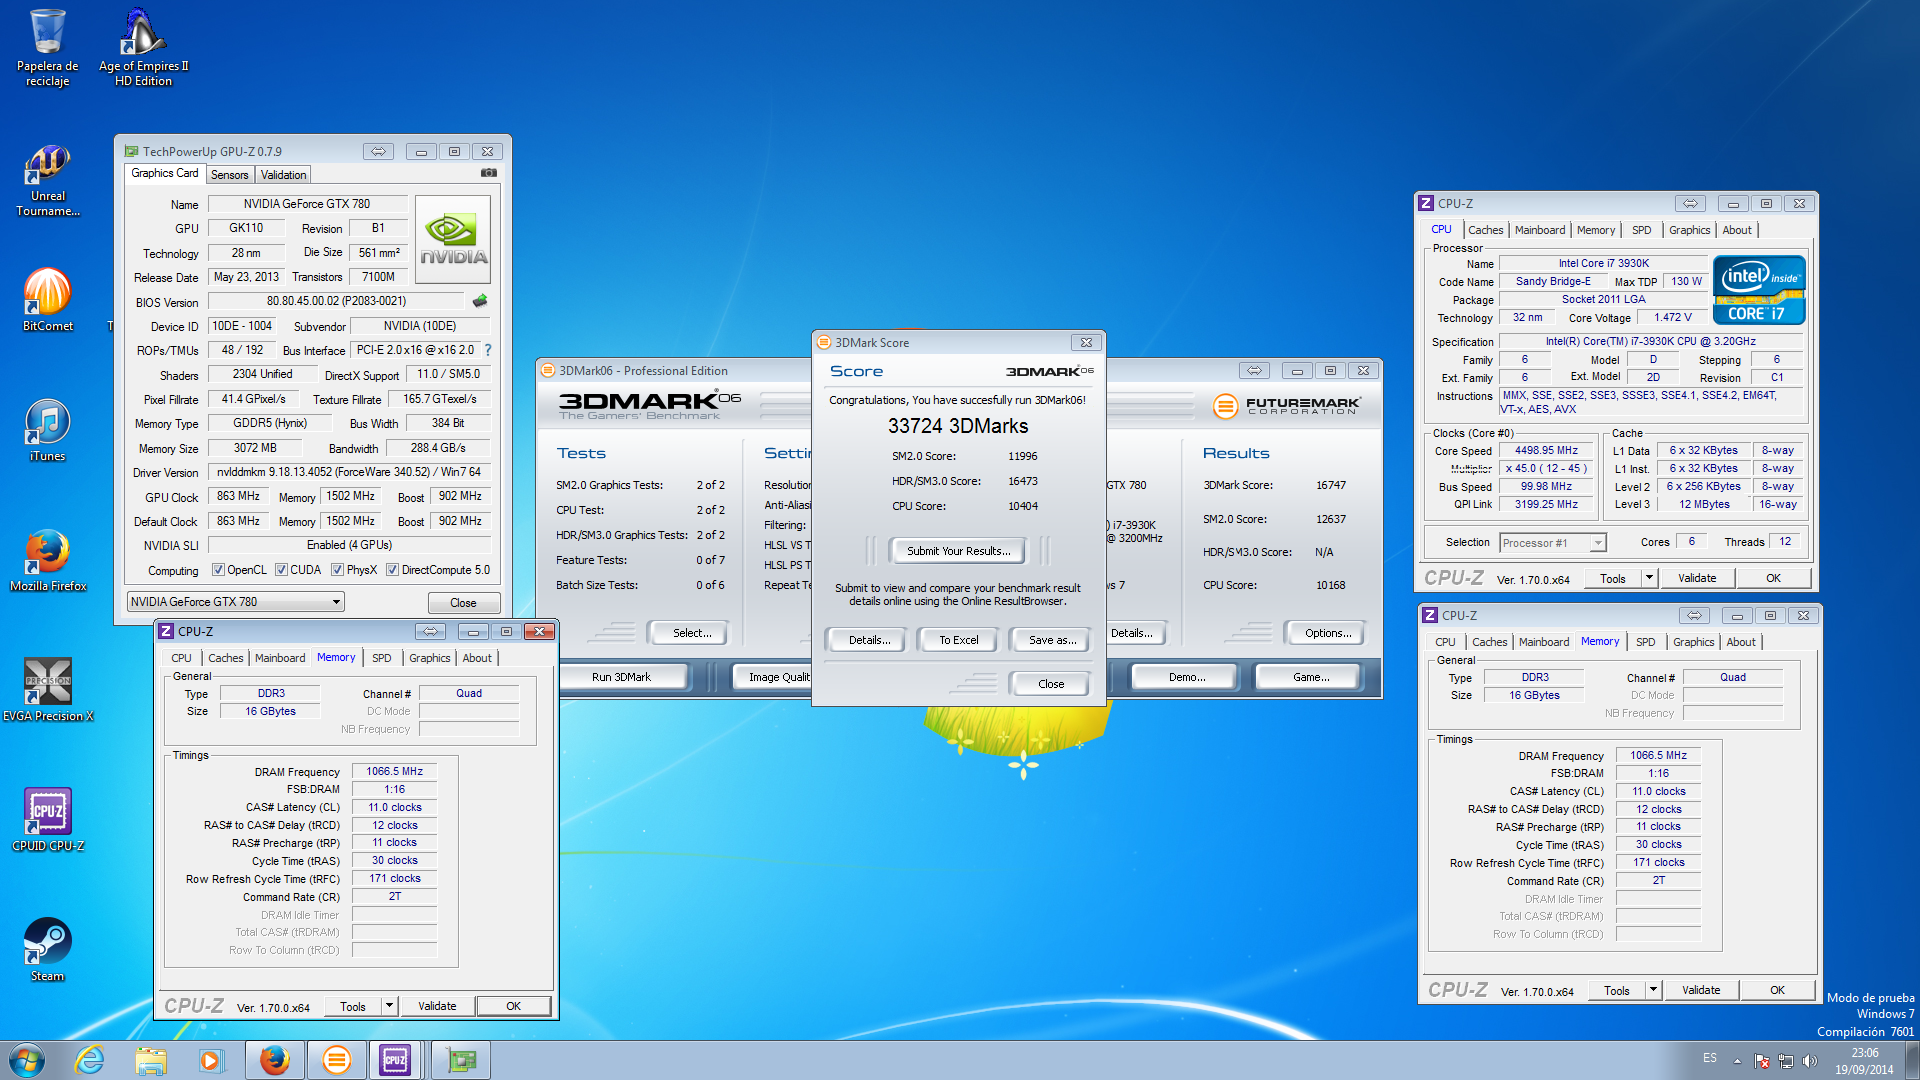Open Internet Explorer from taskbar
Image resolution: width=1920 pixels, height=1080 pixels.
90,1060
